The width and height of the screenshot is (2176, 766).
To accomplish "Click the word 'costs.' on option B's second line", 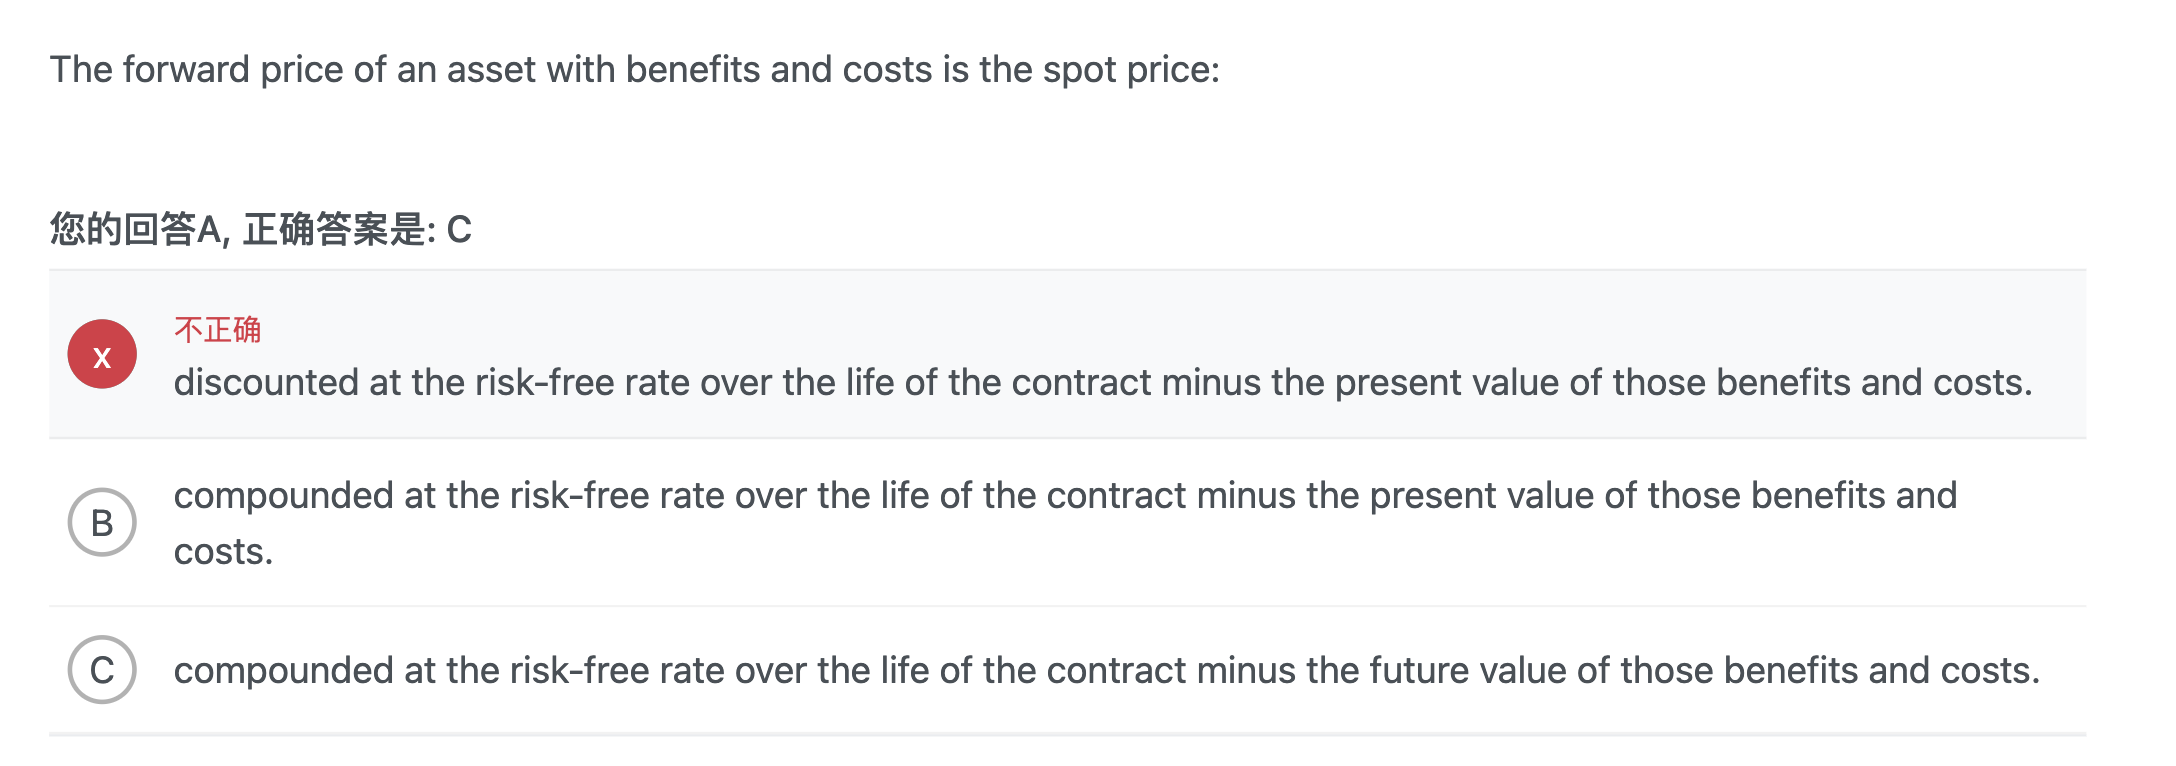I will pos(223,552).
